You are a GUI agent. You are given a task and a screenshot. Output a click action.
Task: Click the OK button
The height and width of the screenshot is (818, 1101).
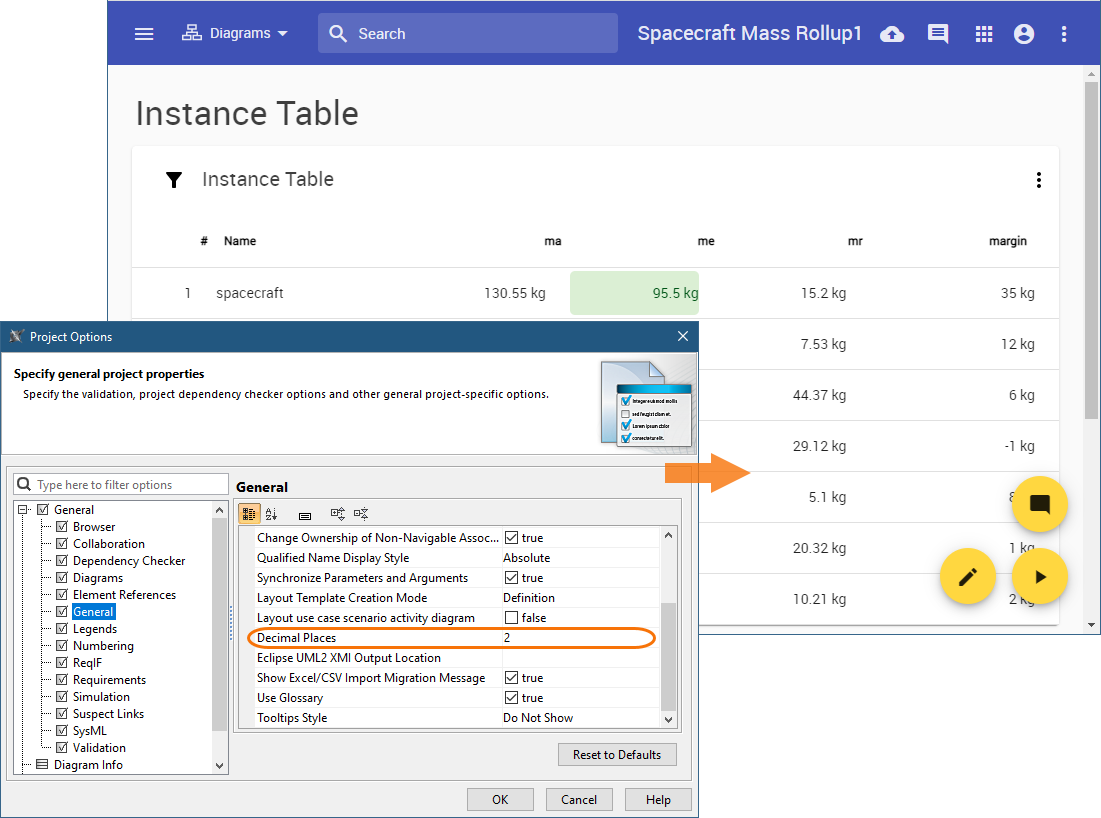click(x=500, y=799)
